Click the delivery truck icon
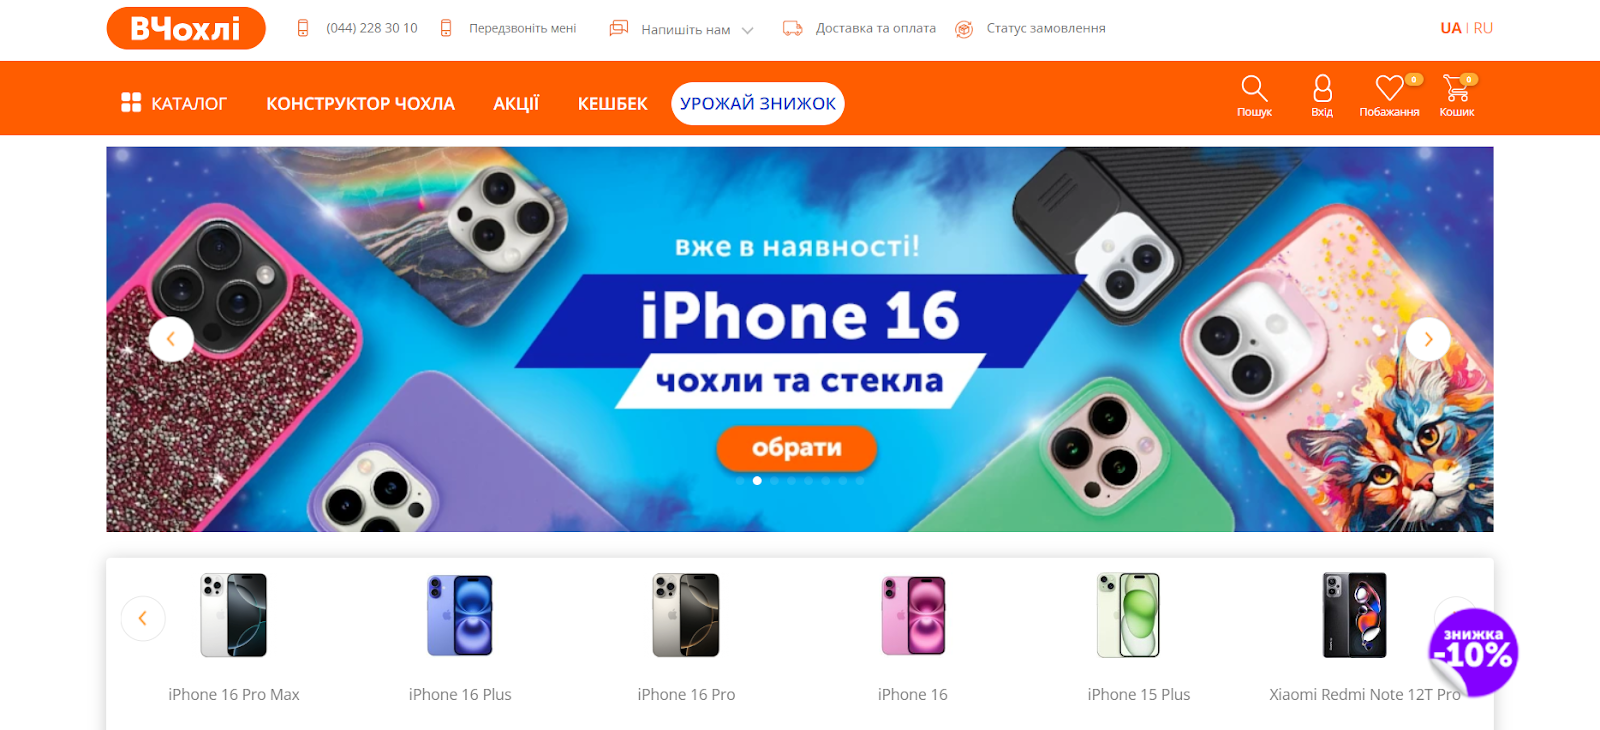Viewport: 1600px width, 730px height. pyautogui.click(x=793, y=28)
